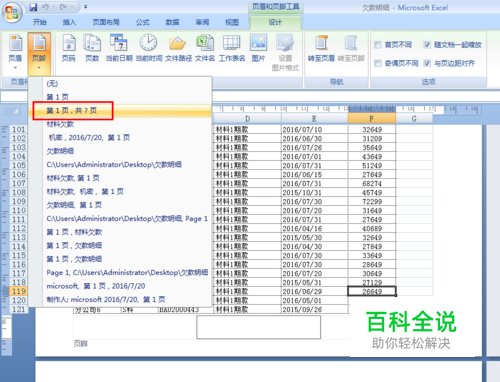
Task: Toggle 随文档一起缩放 checkbox
Action: [427, 45]
